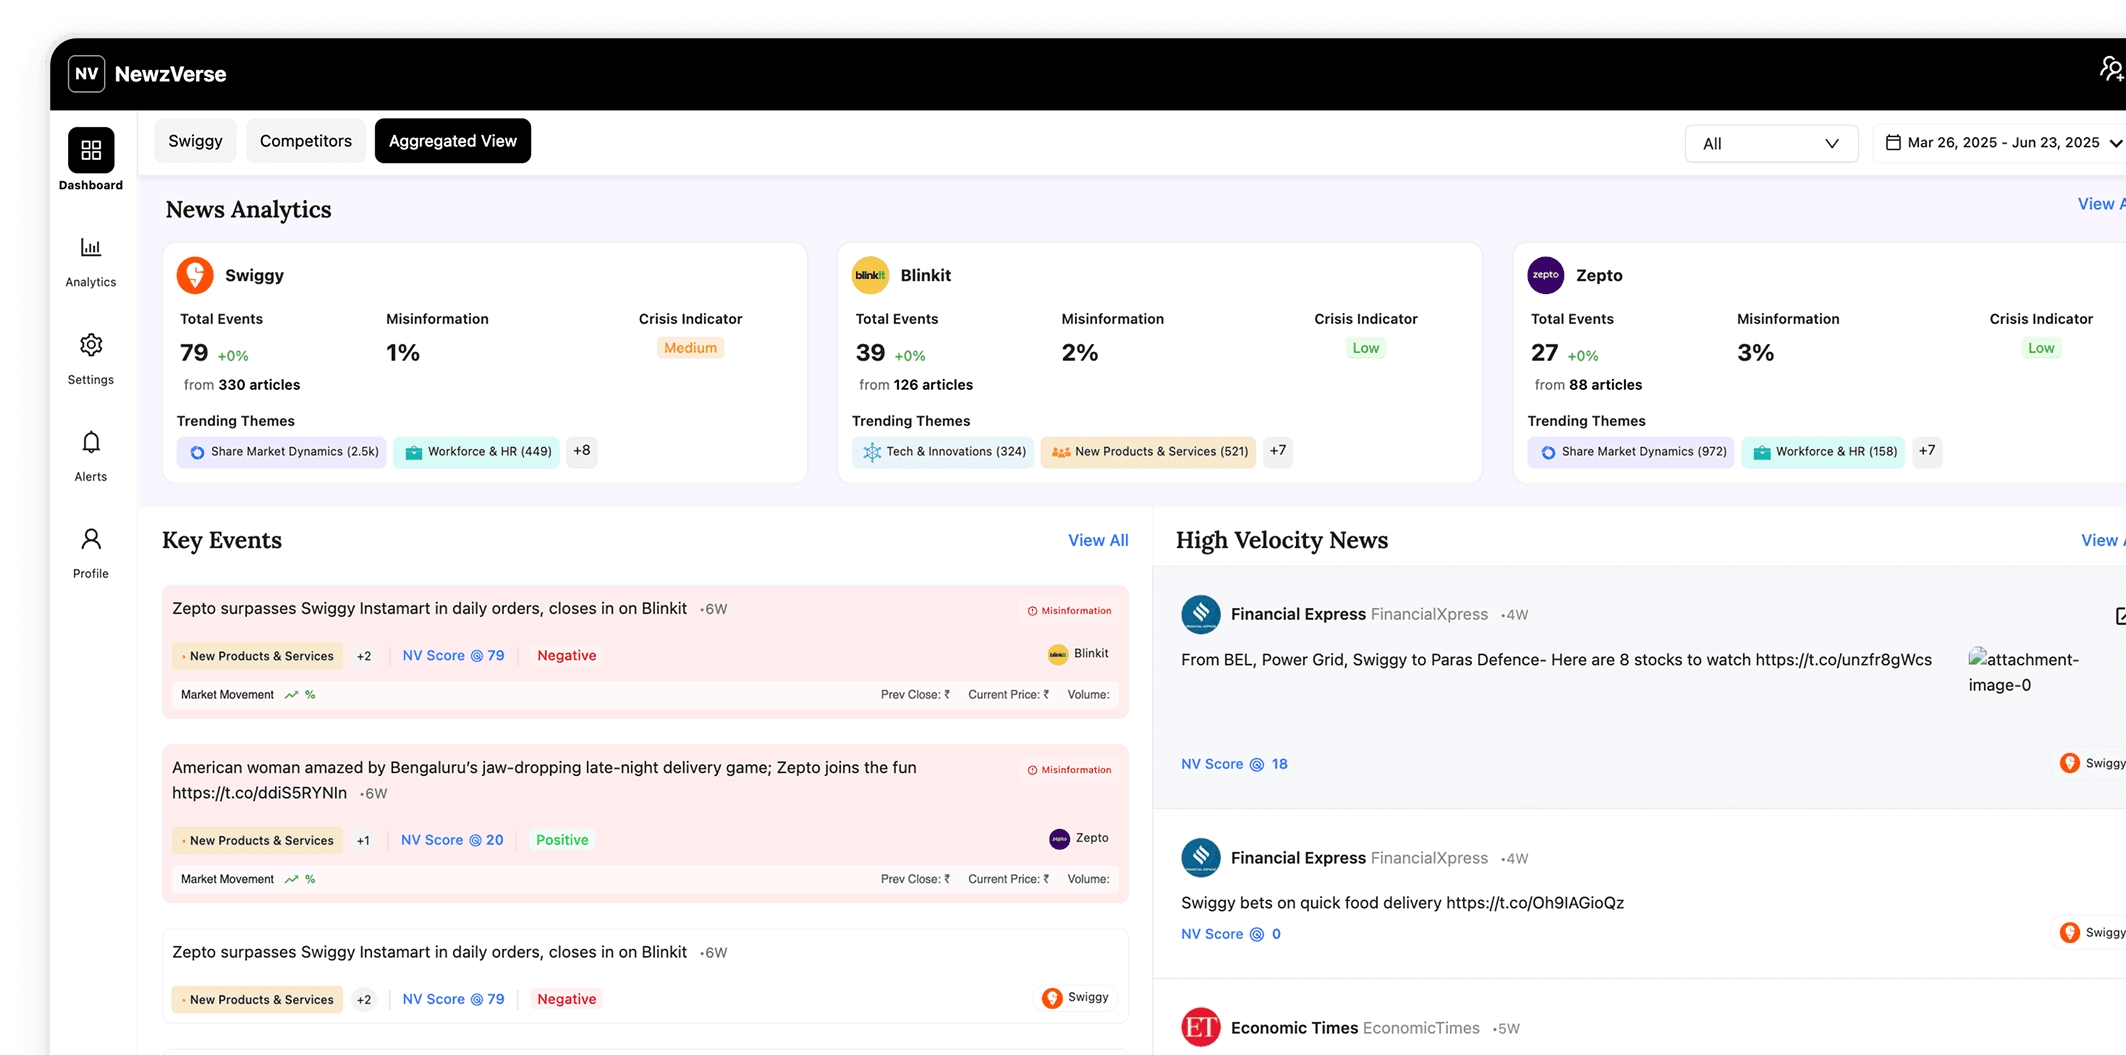Image resolution: width=2126 pixels, height=1055 pixels.
Task: Switch to the Competitors tab
Action: click(306, 141)
